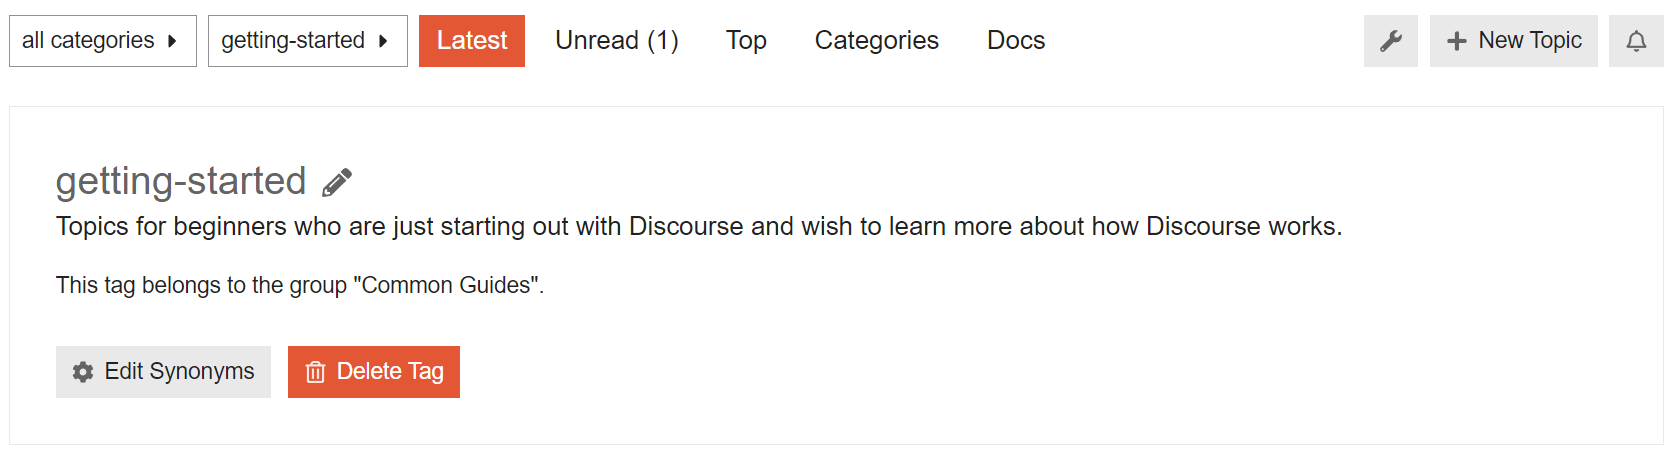Go to the Top topics tab
The width and height of the screenshot is (1674, 454).
(x=746, y=41)
